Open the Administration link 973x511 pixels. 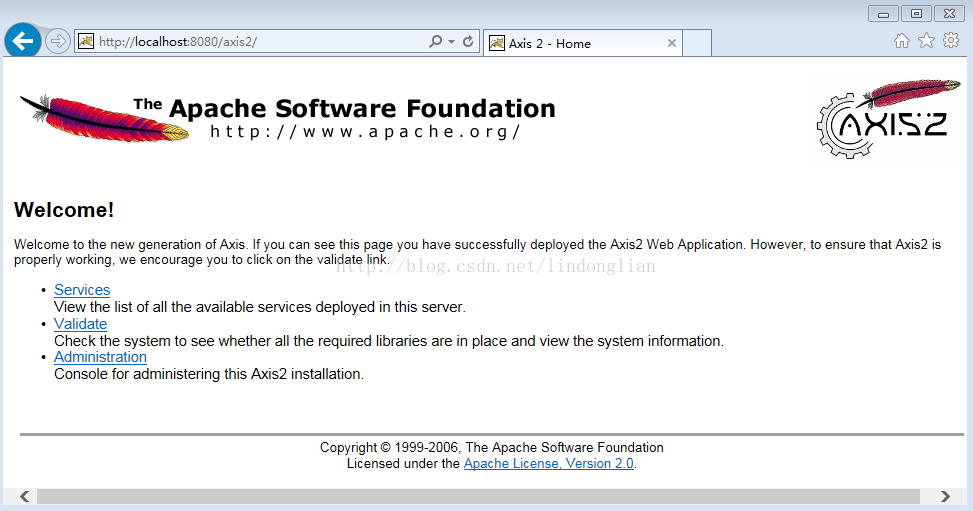[x=101, y=357]
